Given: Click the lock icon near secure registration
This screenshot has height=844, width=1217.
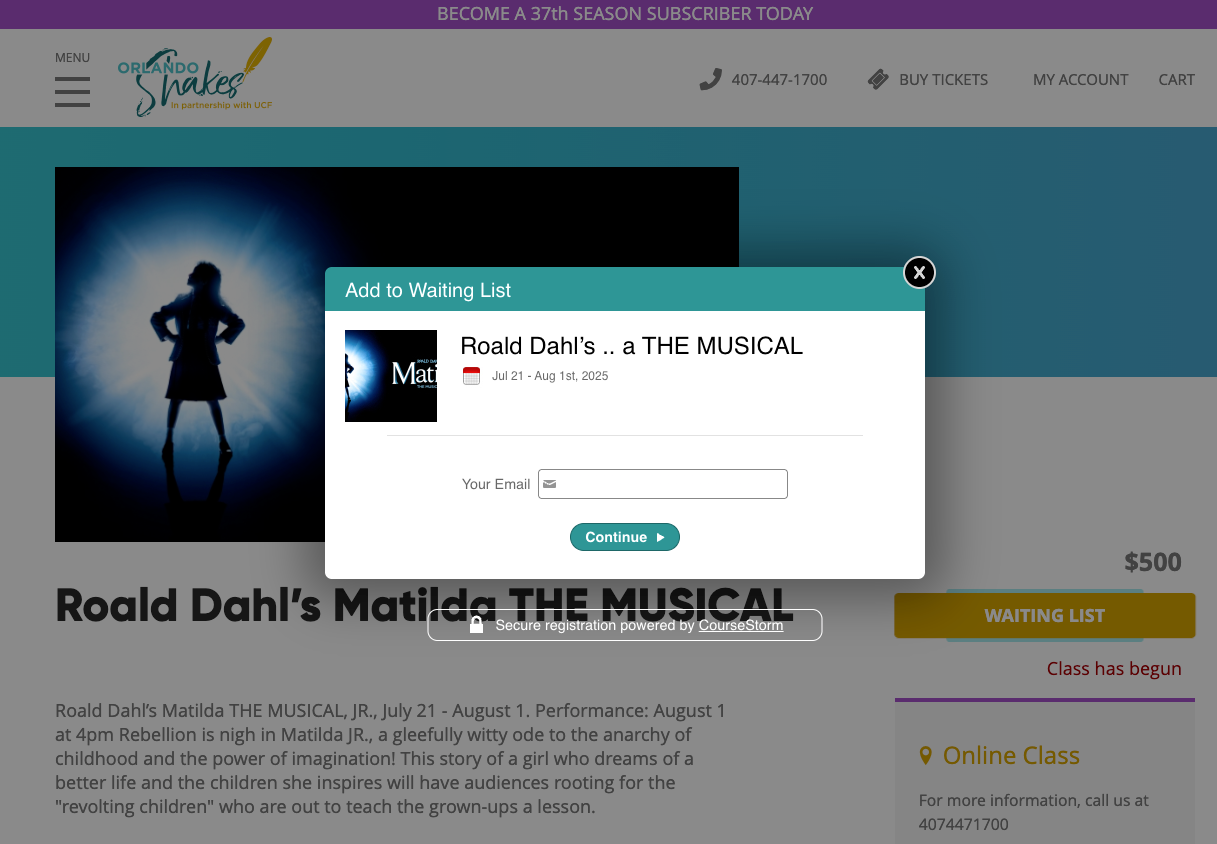Looking at the screenshot, I should pos(477,625).
